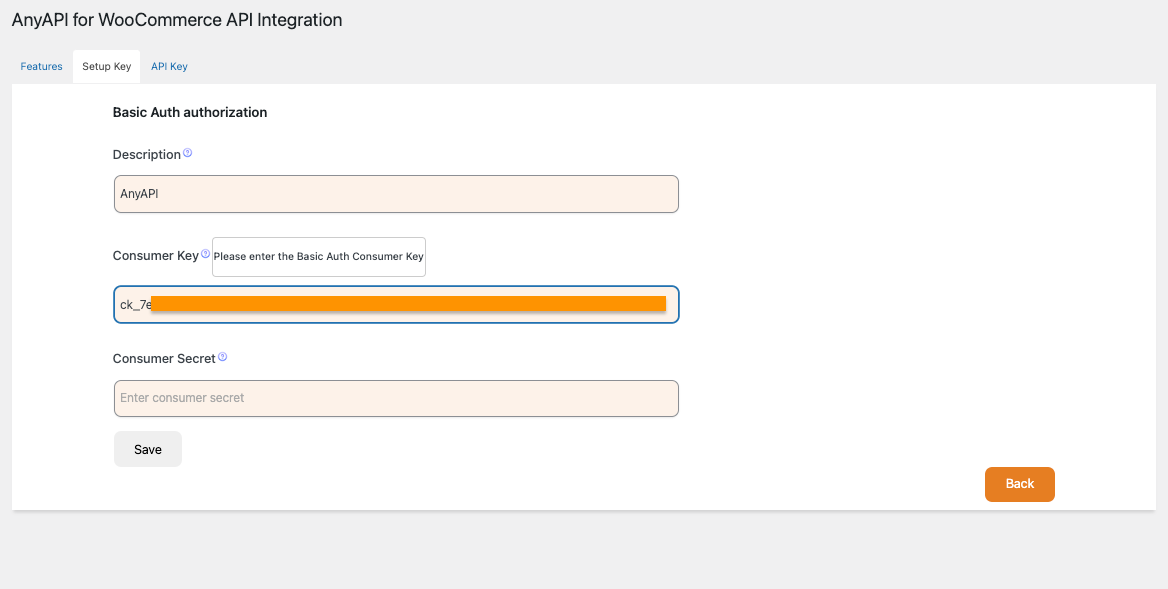Click the orange masked portion of the key

pyautogui.click(x=408, y=304)
